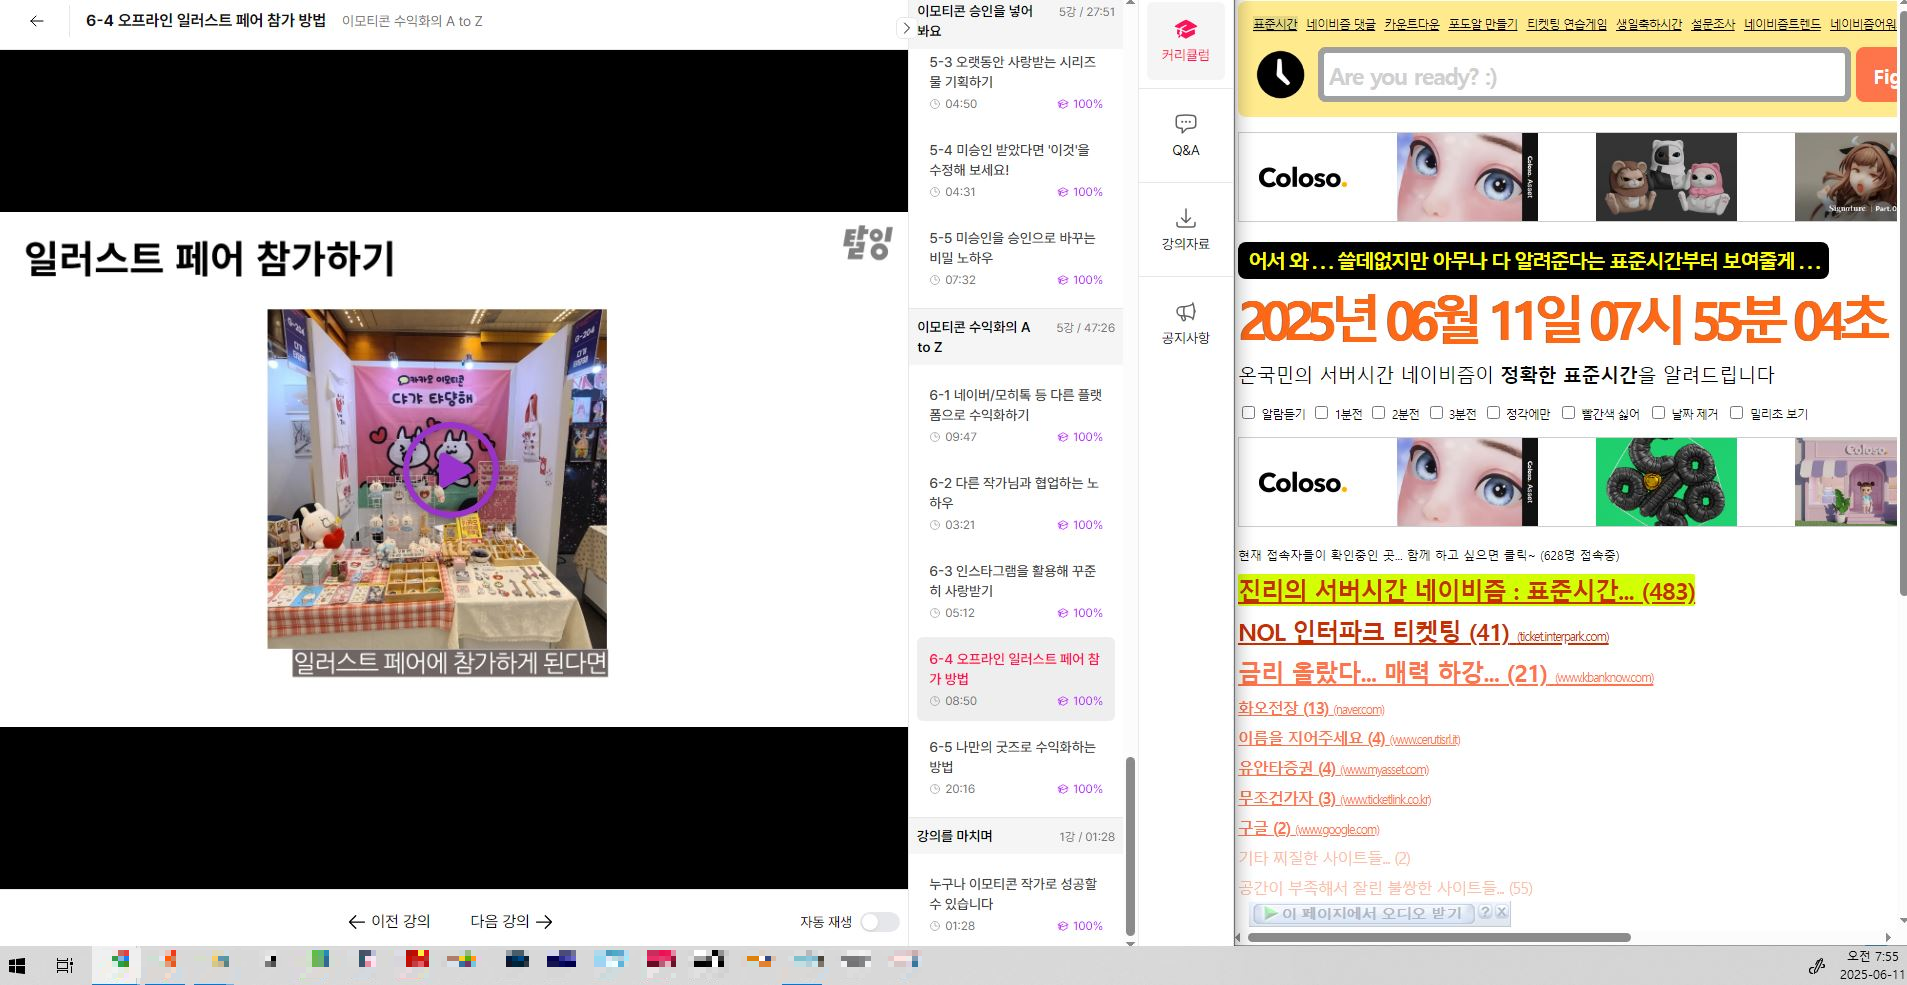1907x985 pixels.
Task: Open the 무조건가자 ticketlink link
Action: point(1334,798)
